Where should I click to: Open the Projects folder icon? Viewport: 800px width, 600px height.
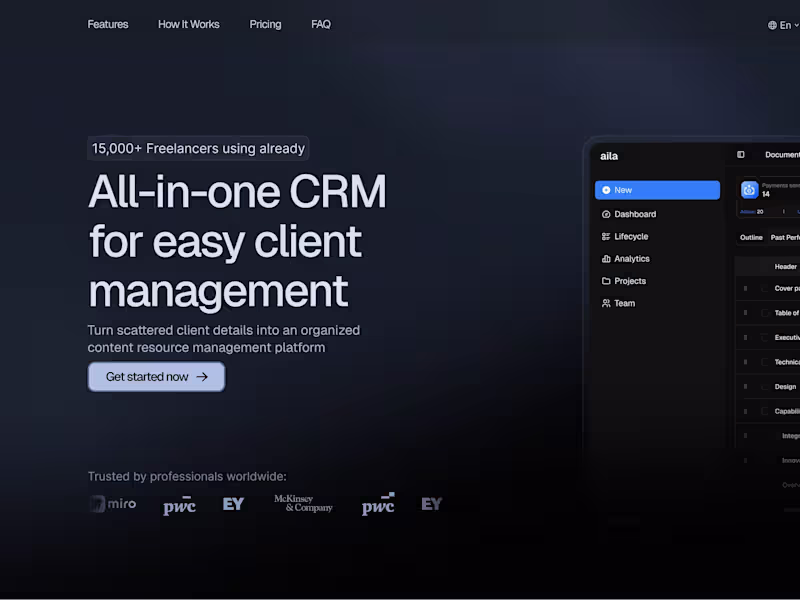point(605,281)
